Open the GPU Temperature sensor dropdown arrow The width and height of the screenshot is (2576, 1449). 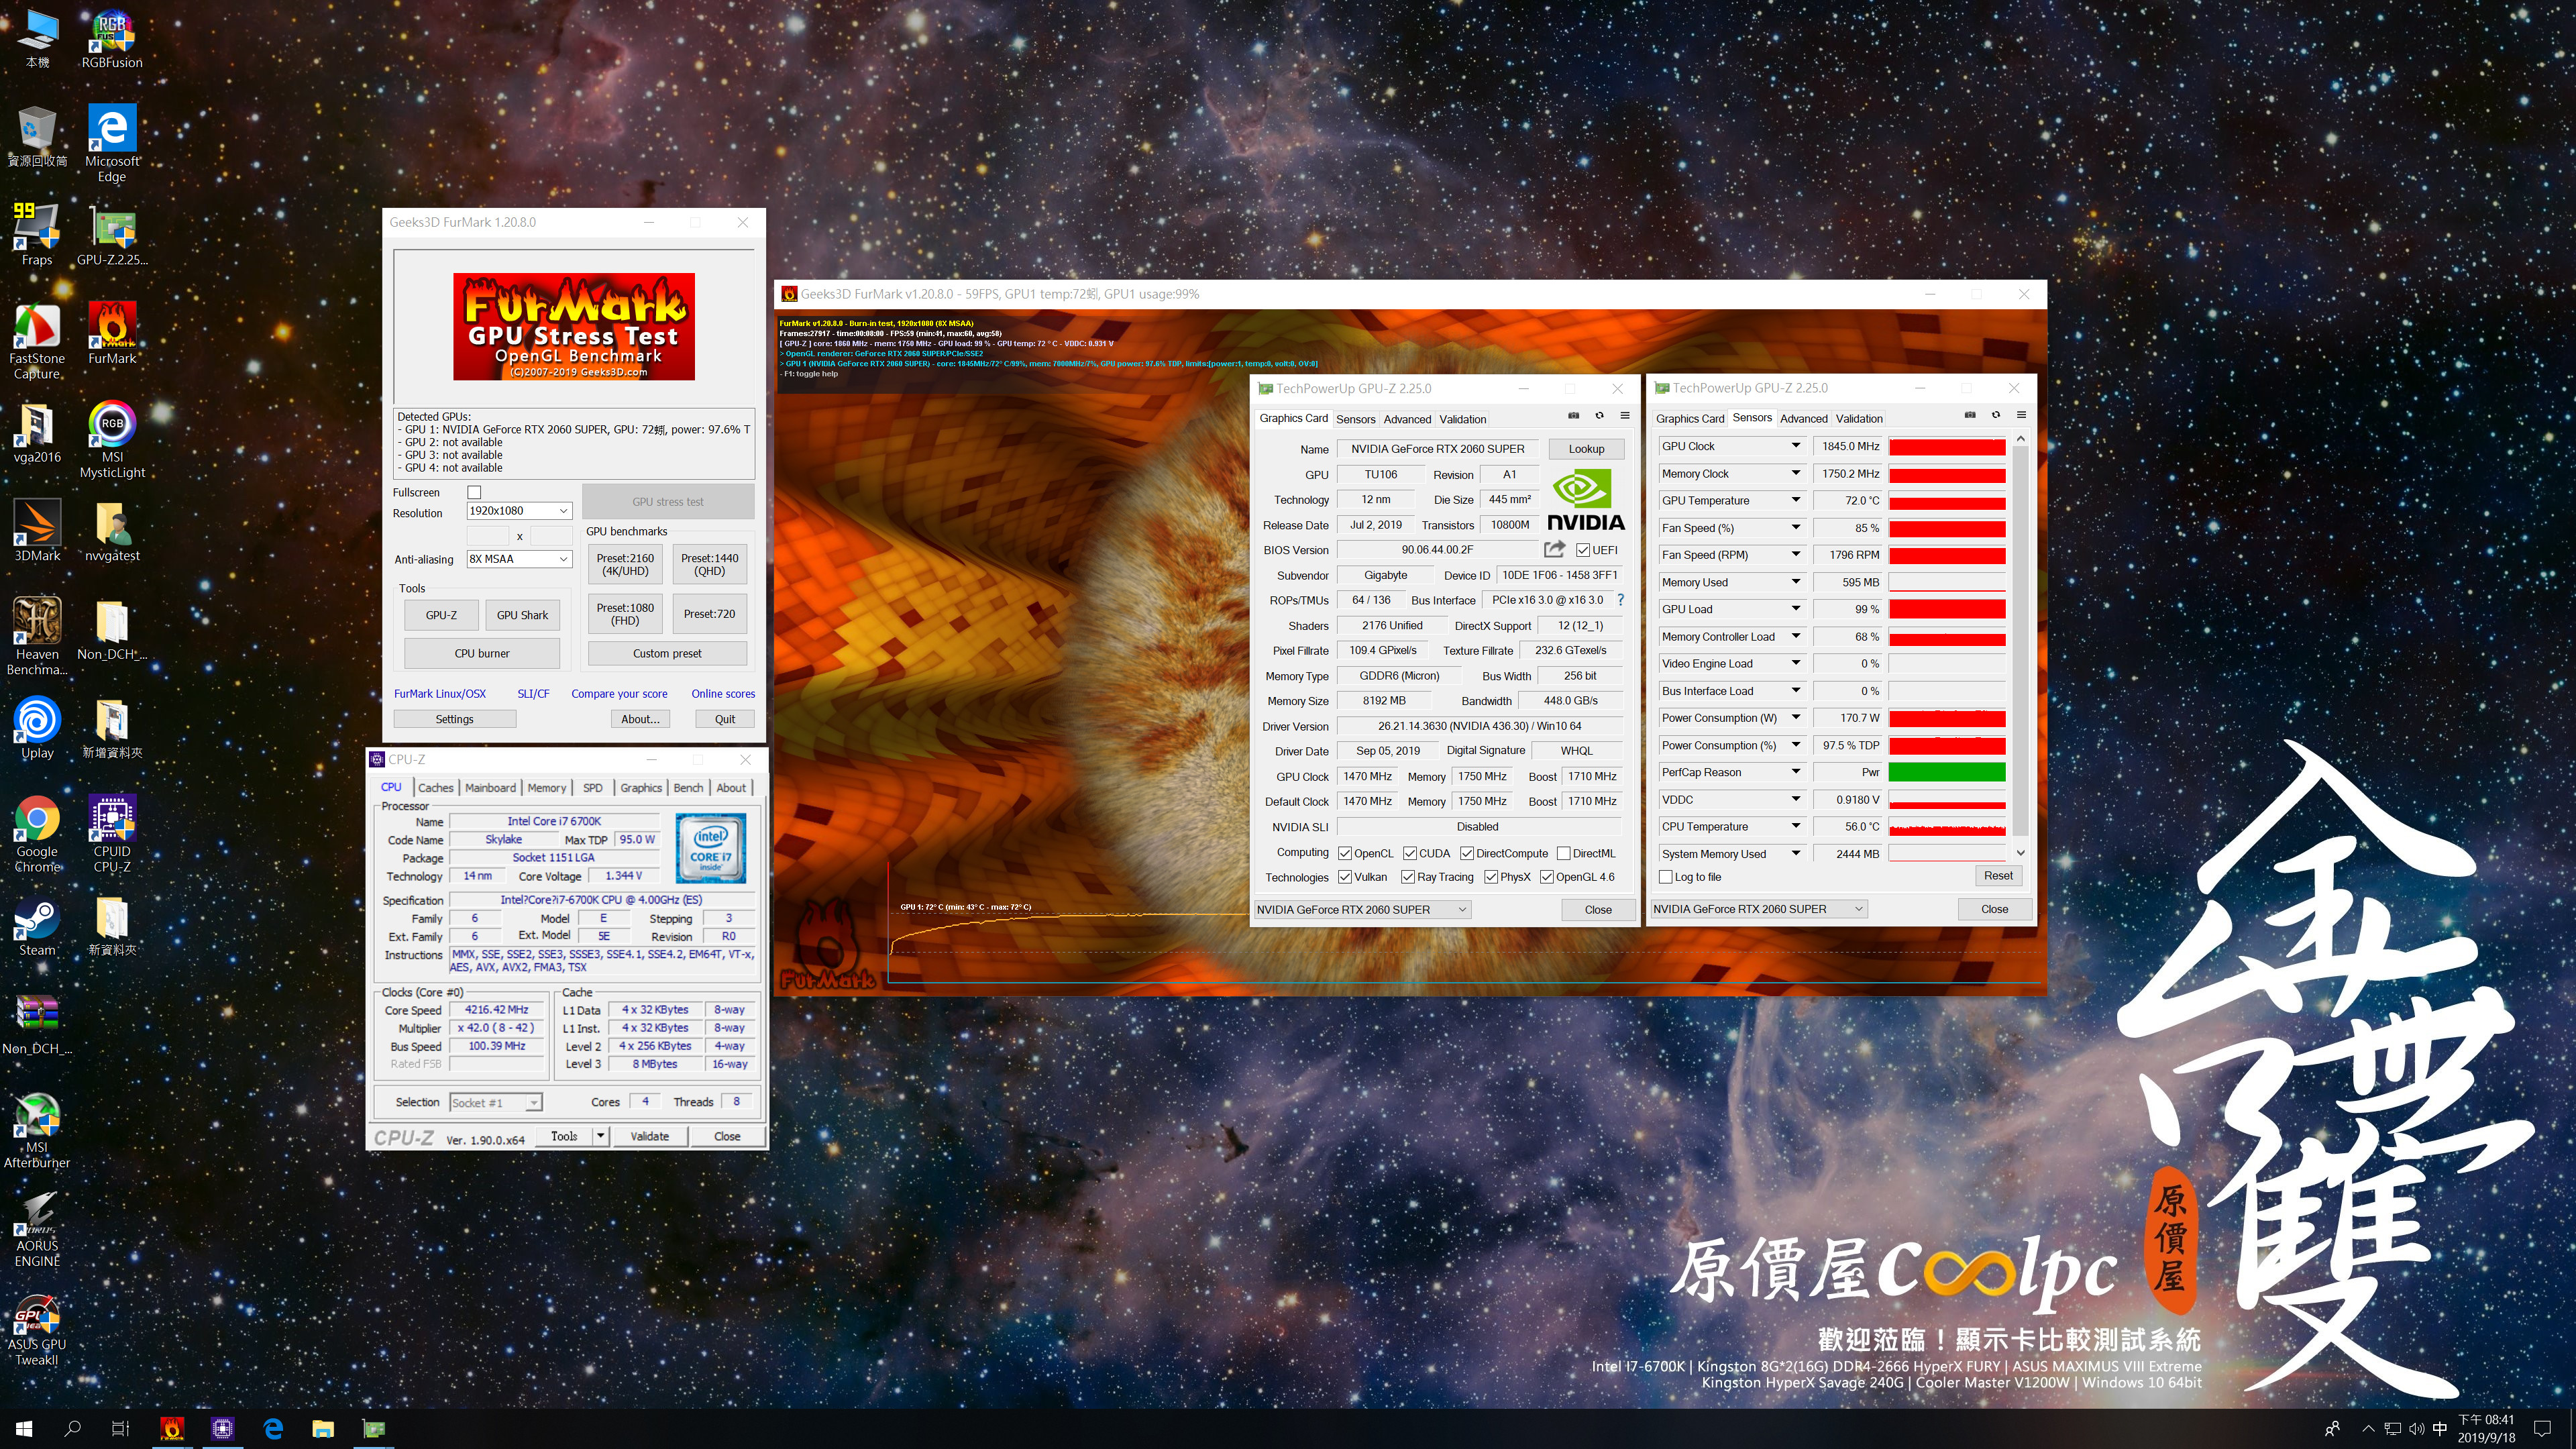tap(1795, 500)
